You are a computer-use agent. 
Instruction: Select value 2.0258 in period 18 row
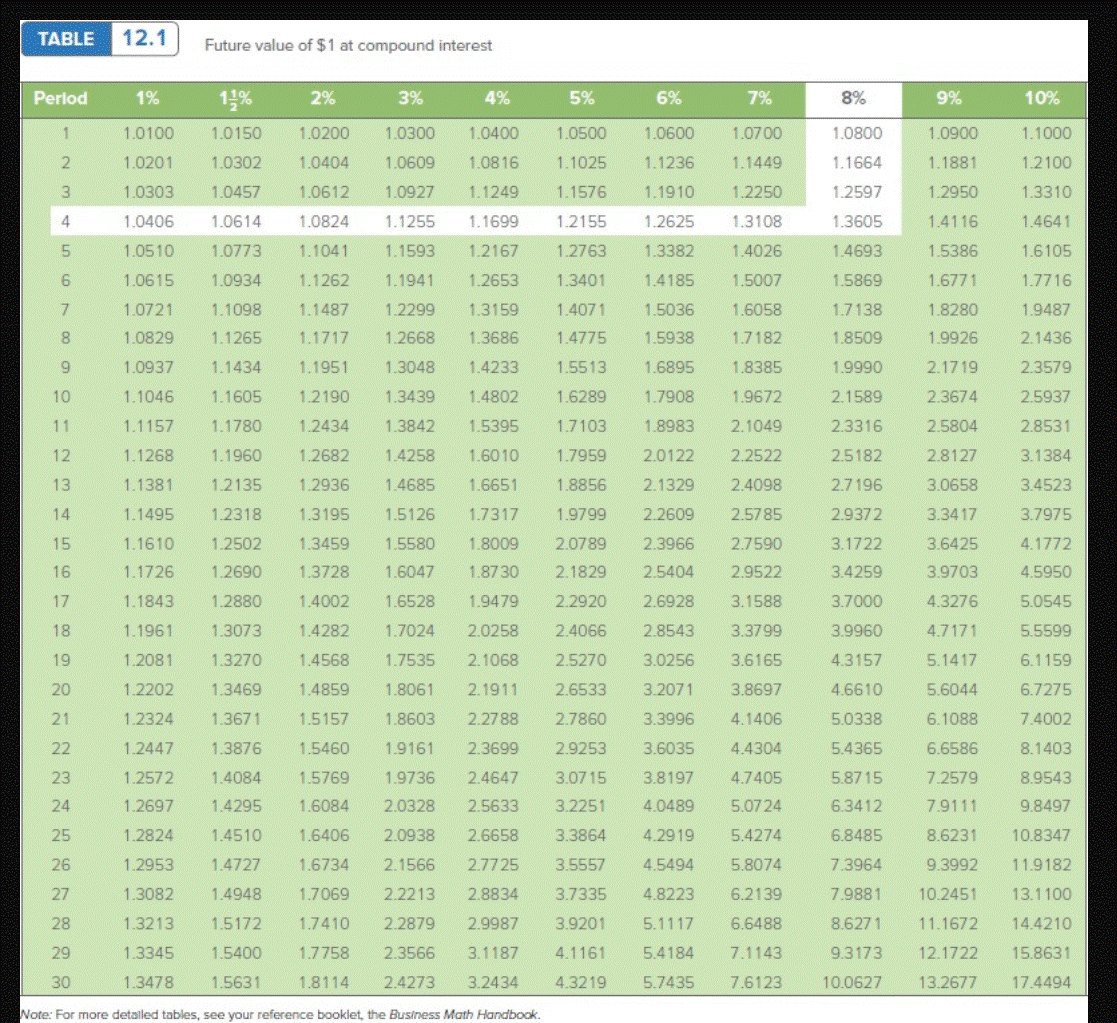pyautogui.click(x=493, y=630)
